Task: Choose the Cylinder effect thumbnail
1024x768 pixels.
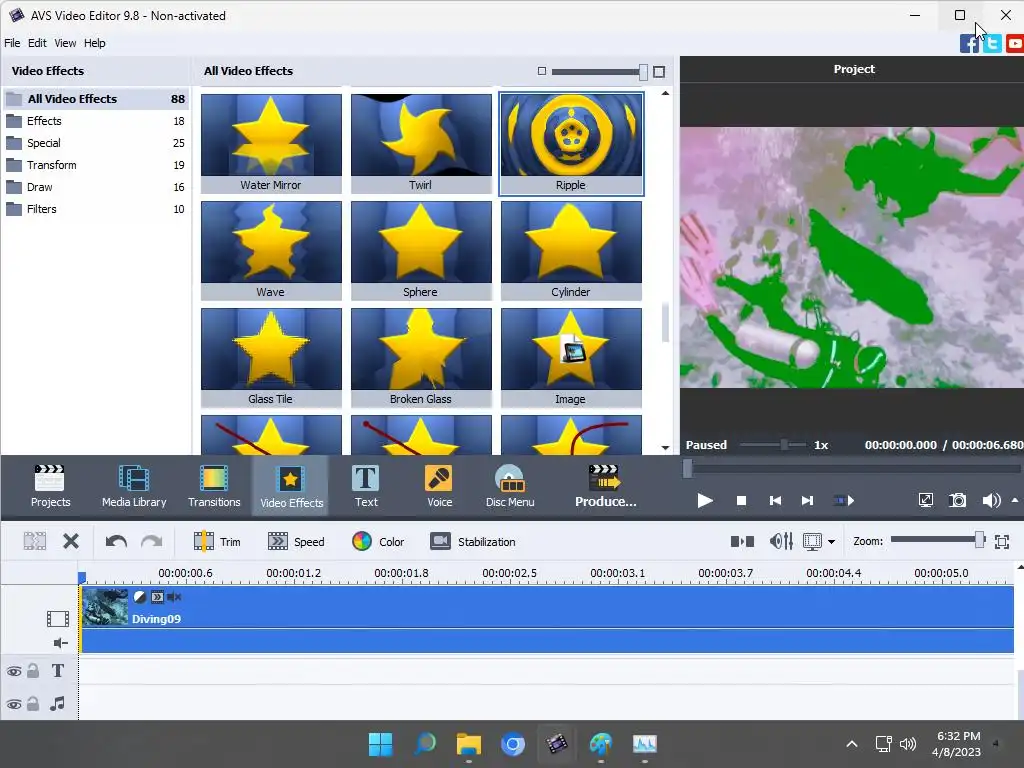Action: 571,250
